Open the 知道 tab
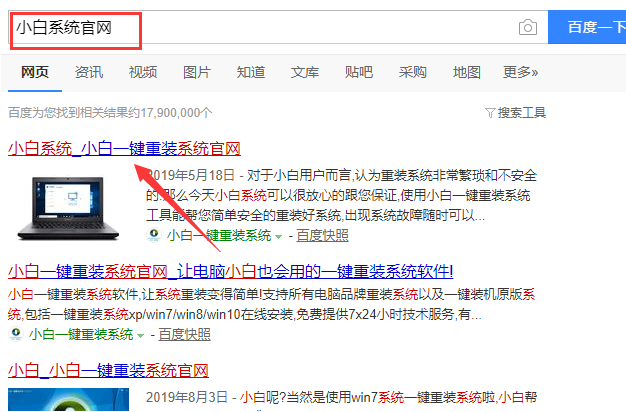 coord(251,72)
